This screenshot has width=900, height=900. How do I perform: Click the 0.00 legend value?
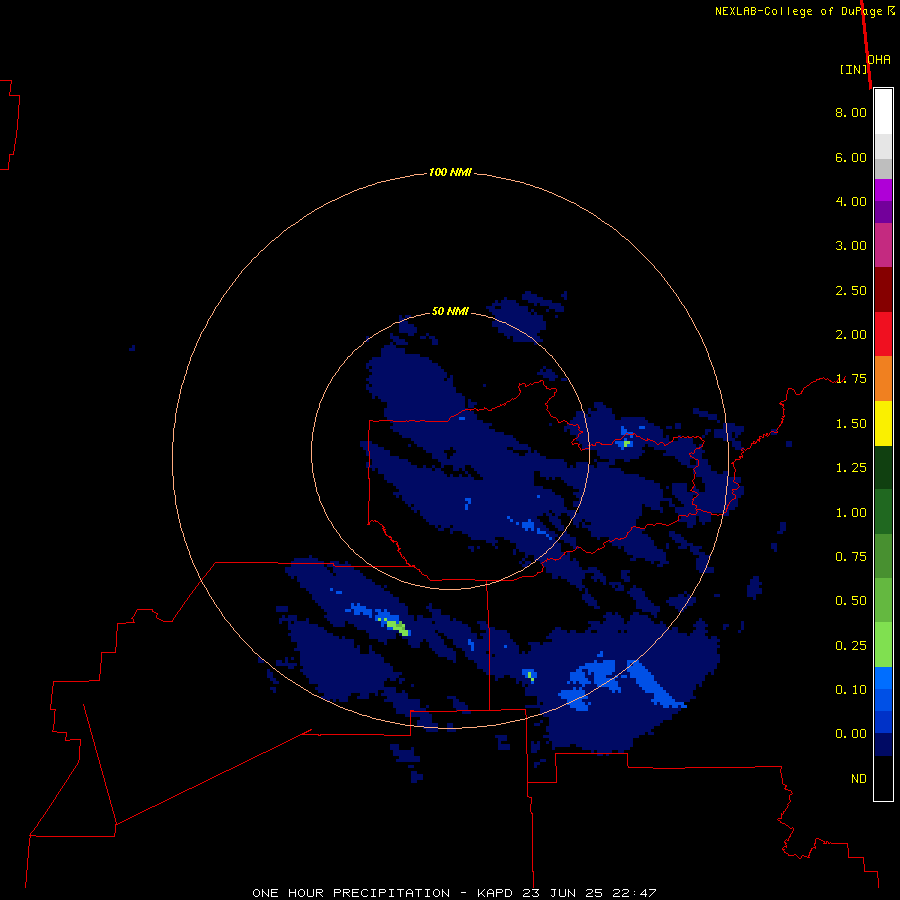tap(851, 734)
